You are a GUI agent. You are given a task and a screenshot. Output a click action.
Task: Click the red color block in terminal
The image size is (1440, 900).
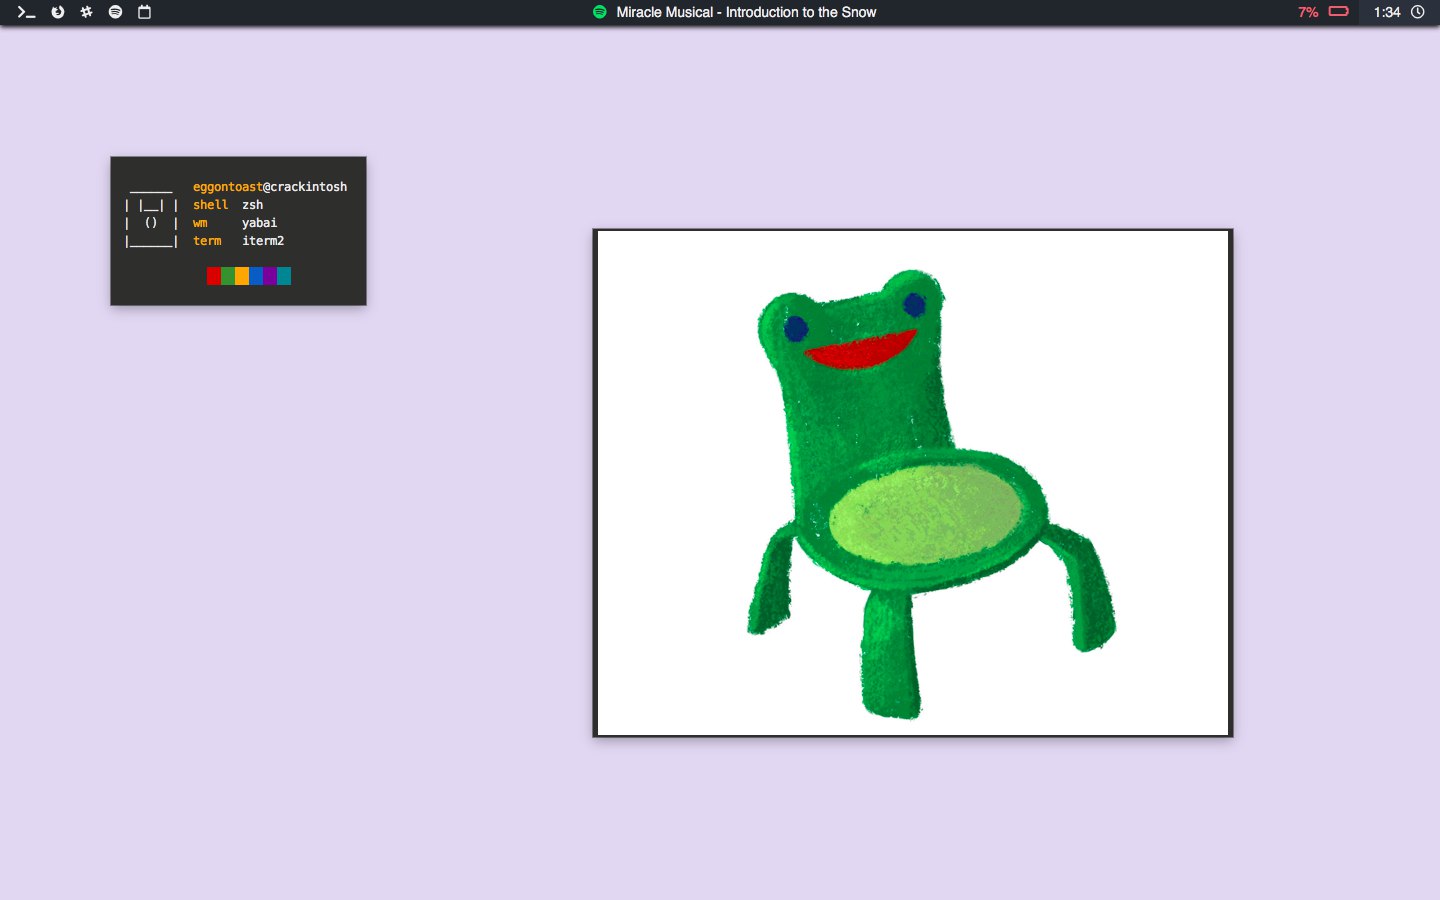tap(213, 276)
